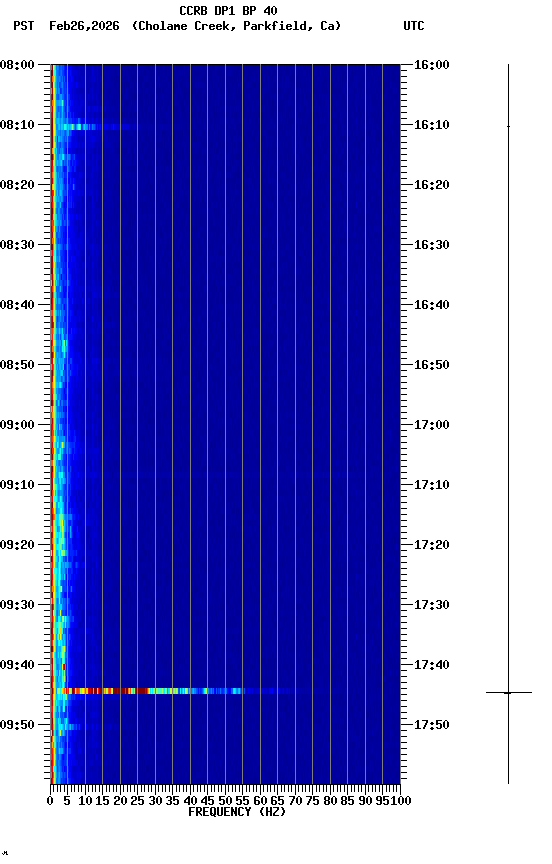The height and width of the screenshot is (864, 552).
Task: Click the 09:30 PST time label
Action: pos(17,606)
